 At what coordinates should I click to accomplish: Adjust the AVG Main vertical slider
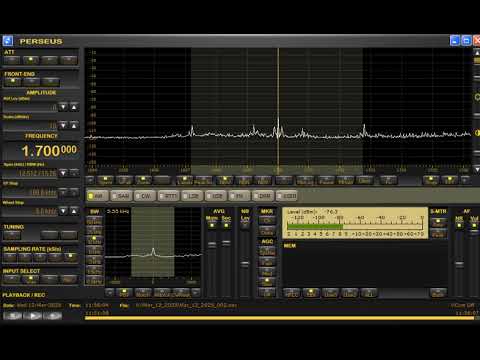pos(212,245)
